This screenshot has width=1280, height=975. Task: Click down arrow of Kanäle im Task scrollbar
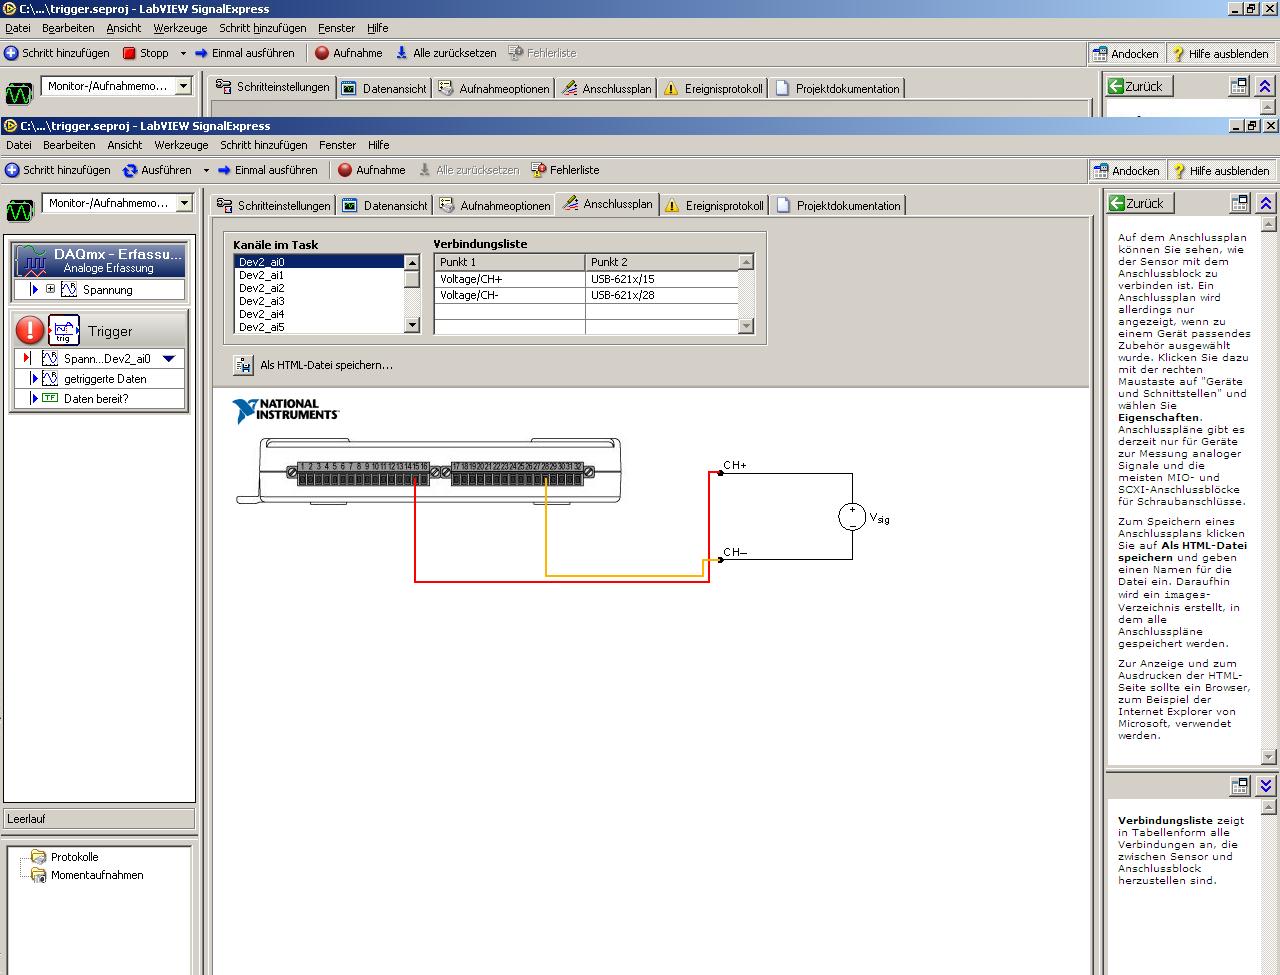(412, 325)
